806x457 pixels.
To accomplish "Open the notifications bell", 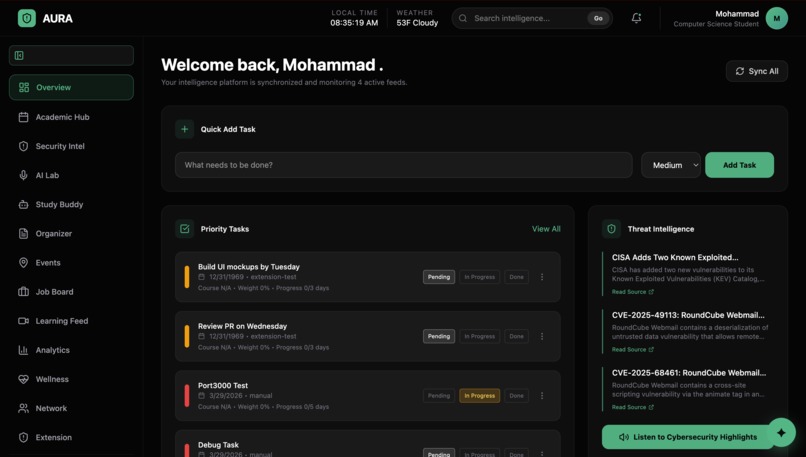I will (636, 18).
